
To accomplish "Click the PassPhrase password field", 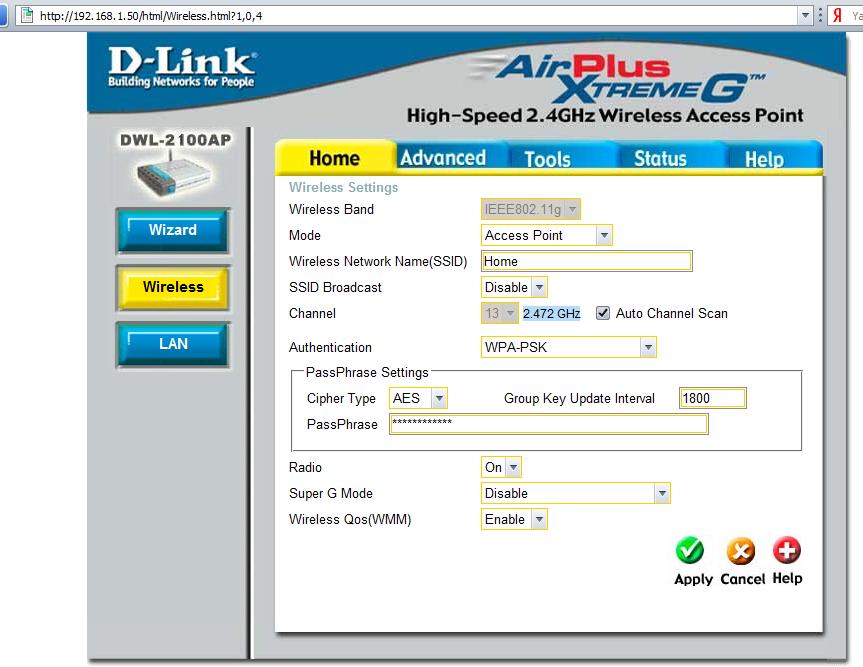I will pyautogui.click(x=549, y=424).
